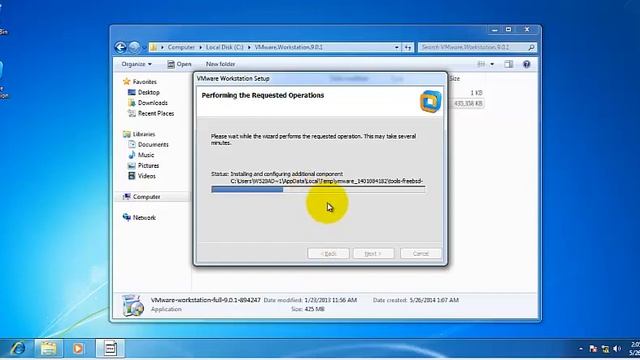Refresh the Explorer address bar
Viewport: 640px width, 360px height.
[x=408, y=47]
